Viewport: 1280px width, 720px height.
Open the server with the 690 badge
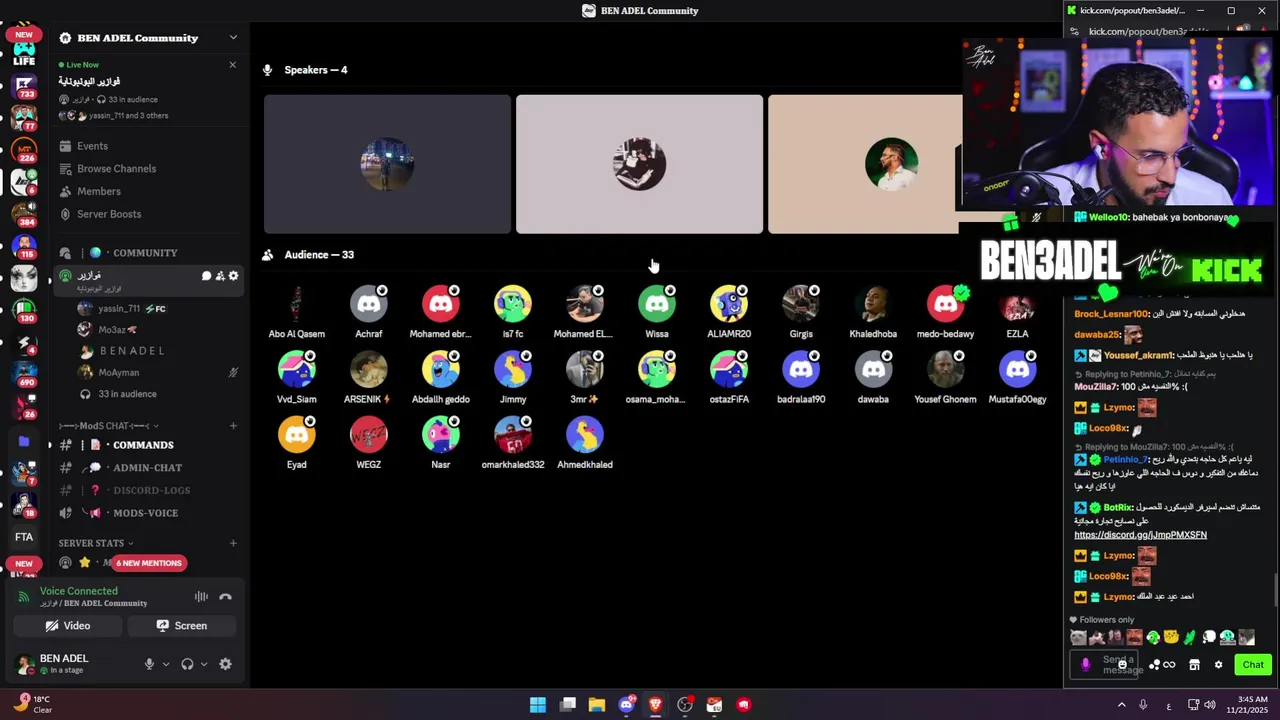tap(24, 374)
